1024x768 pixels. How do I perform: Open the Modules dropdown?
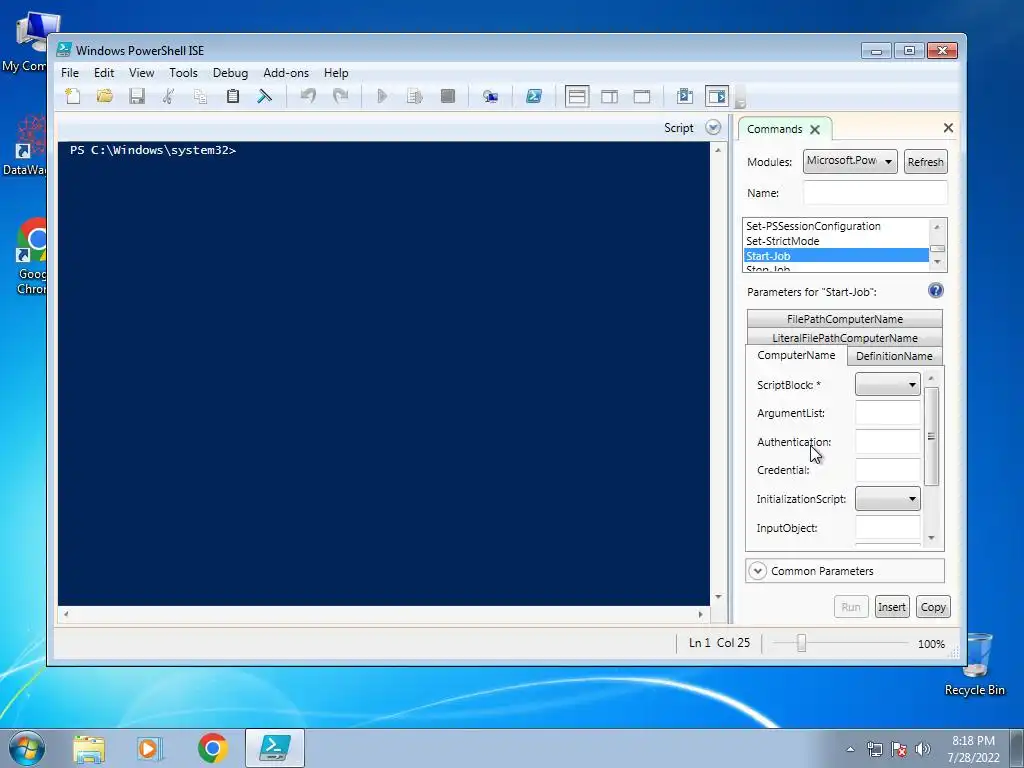[x=850, y=161]
